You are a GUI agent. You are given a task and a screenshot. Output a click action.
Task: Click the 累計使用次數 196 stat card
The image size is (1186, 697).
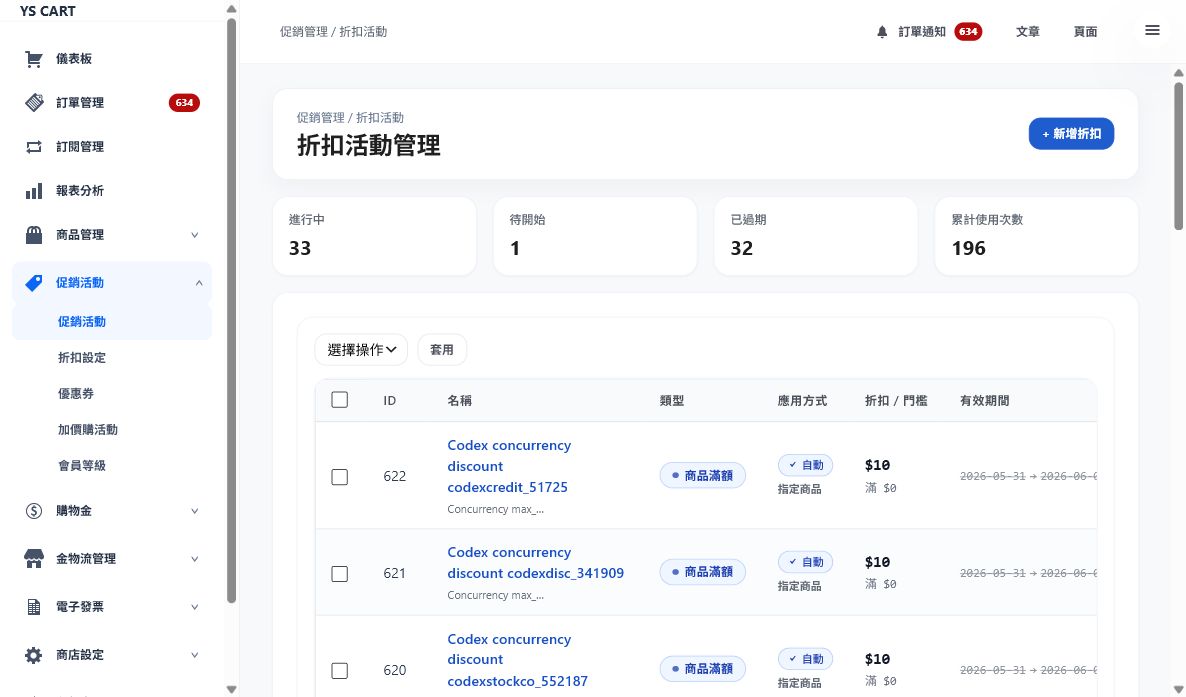pos(1037,237)
